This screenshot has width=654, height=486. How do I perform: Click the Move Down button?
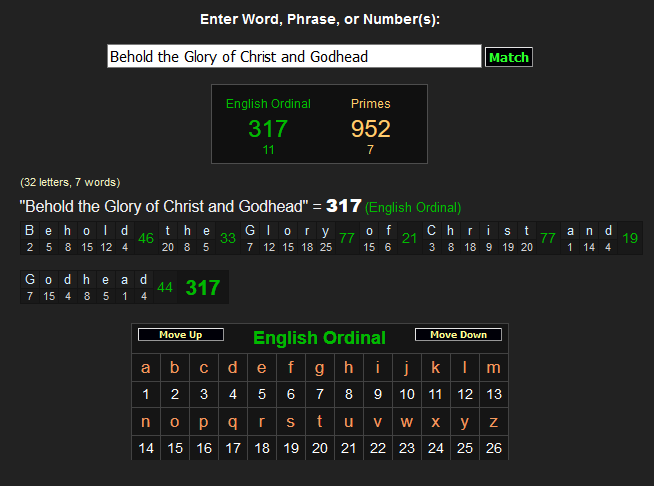(458, 335)
